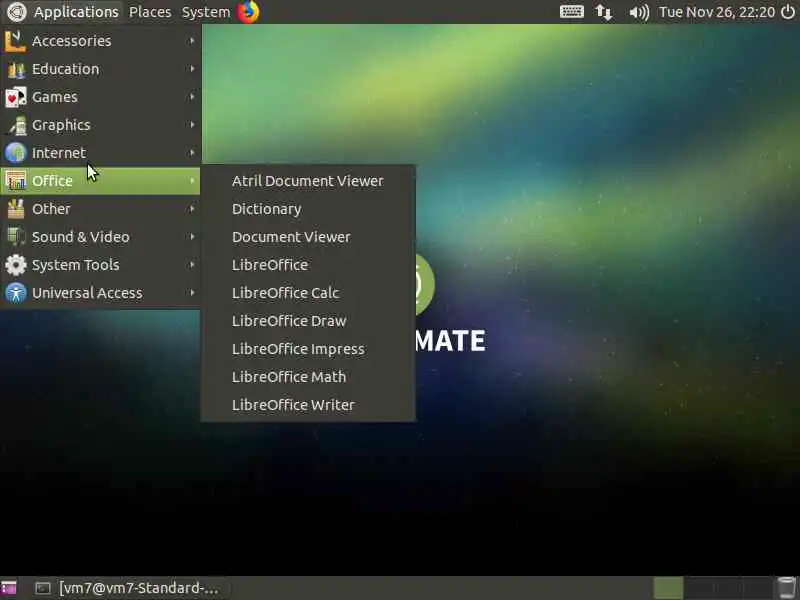Click the Universal Access icon
800x600 pixels.
pos(15,293)
